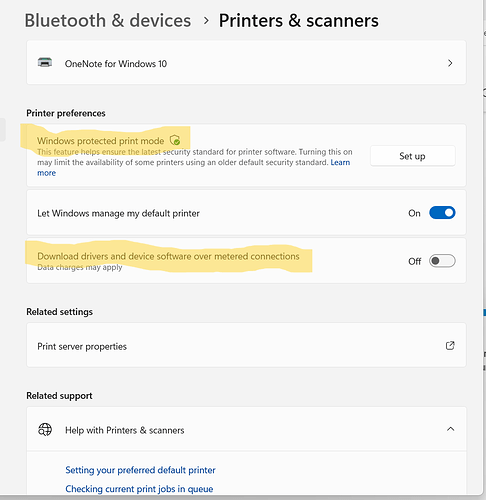Open OneNote printer details via chevron arrow
Screen dimensions: 486x500
pyautogui.click(x=450, y=63)
